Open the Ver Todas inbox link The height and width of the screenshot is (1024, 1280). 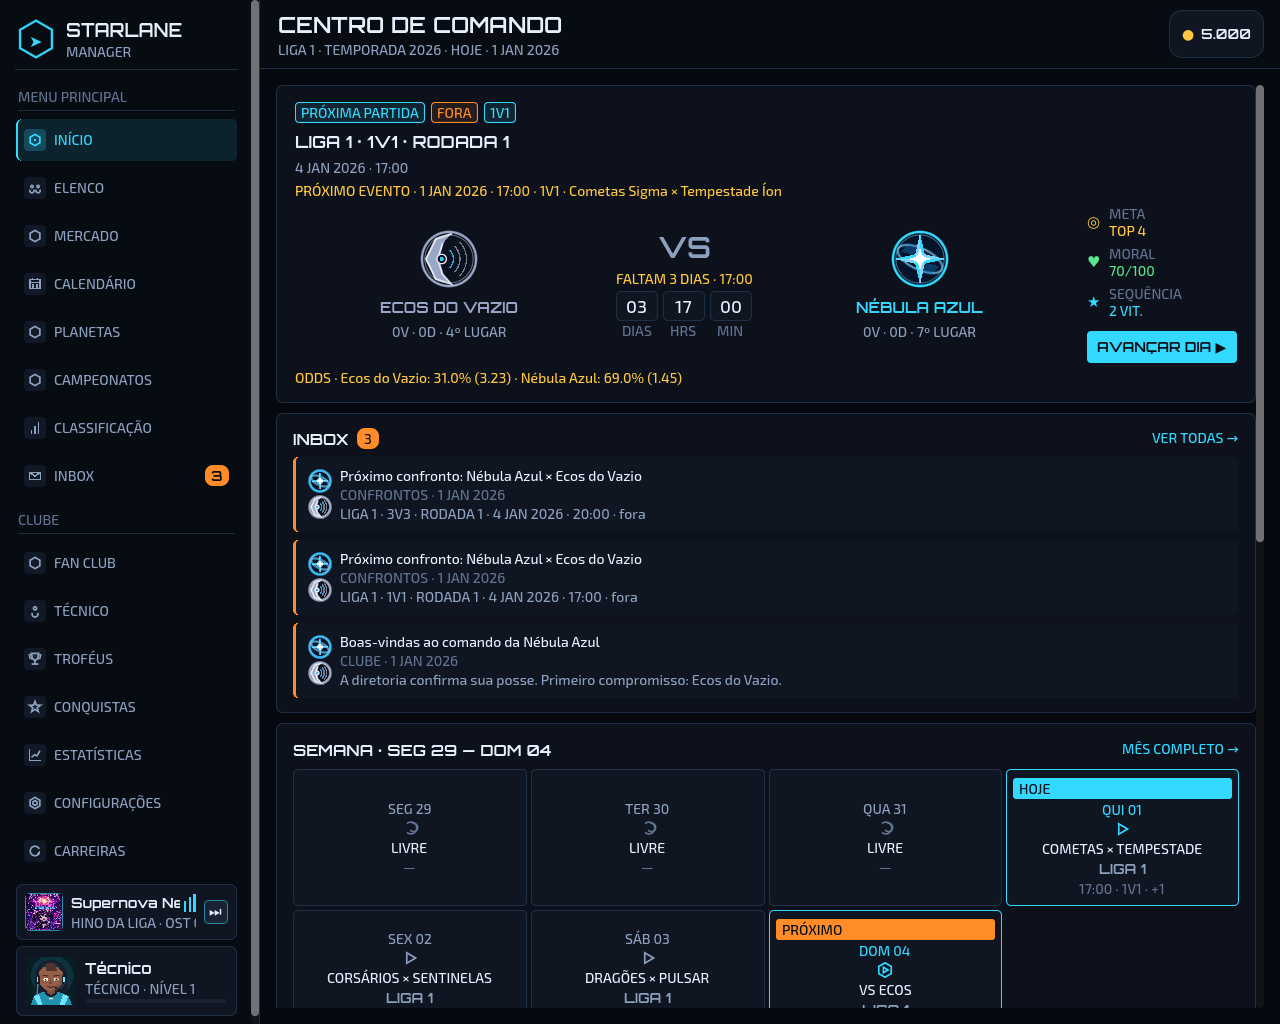(x=1195, y=438)
